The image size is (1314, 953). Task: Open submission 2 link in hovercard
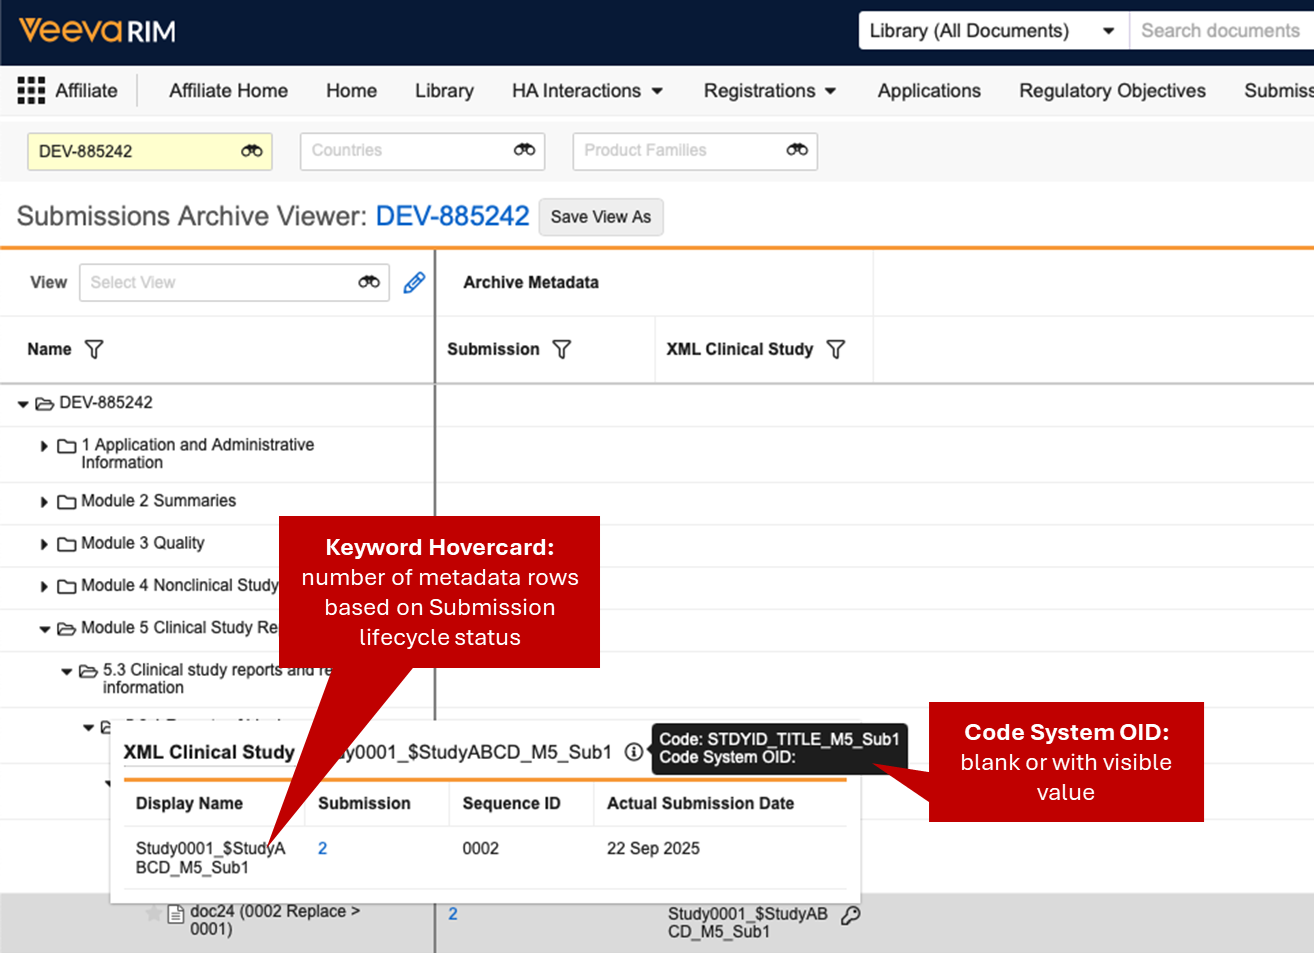point(322,848)
